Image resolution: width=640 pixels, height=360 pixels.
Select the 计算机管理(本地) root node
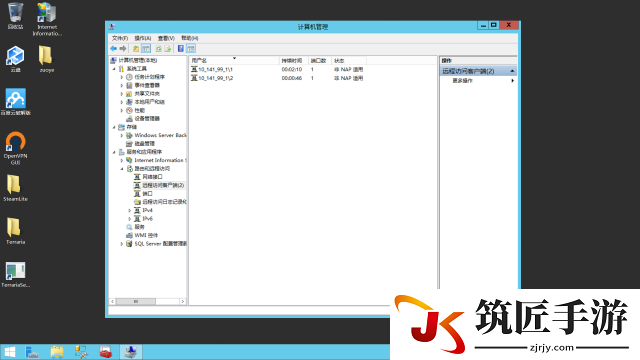tap(138, 60)
